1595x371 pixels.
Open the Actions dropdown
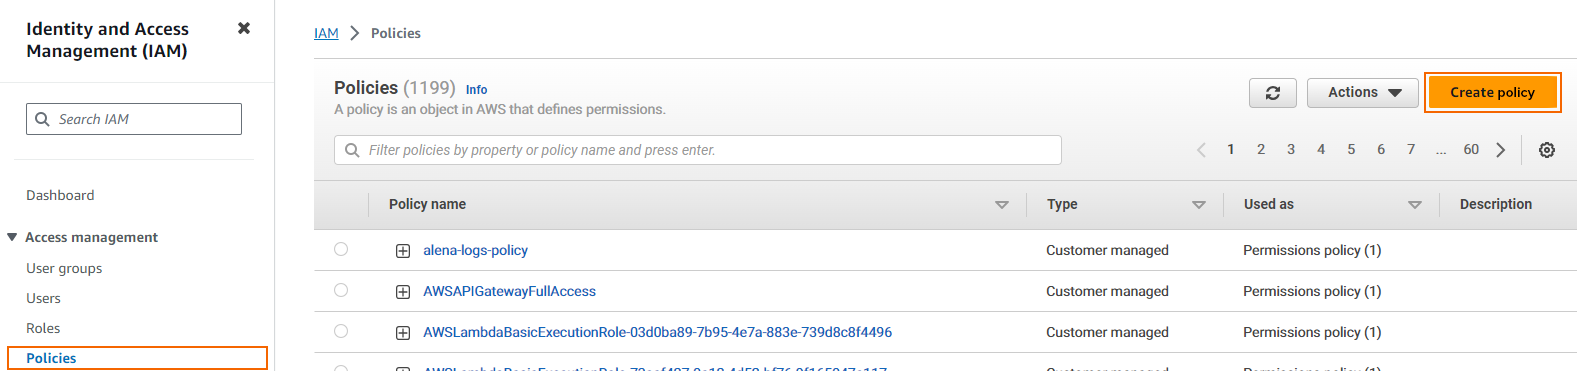(1363, 93)
